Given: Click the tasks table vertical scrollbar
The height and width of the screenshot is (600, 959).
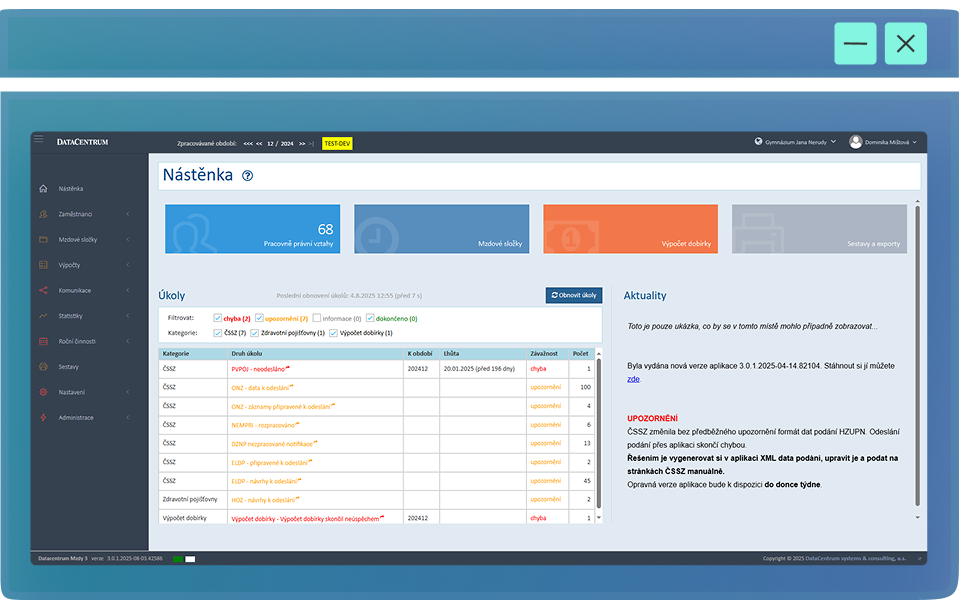Looking at the screenshot, I should tap(599, 434).
